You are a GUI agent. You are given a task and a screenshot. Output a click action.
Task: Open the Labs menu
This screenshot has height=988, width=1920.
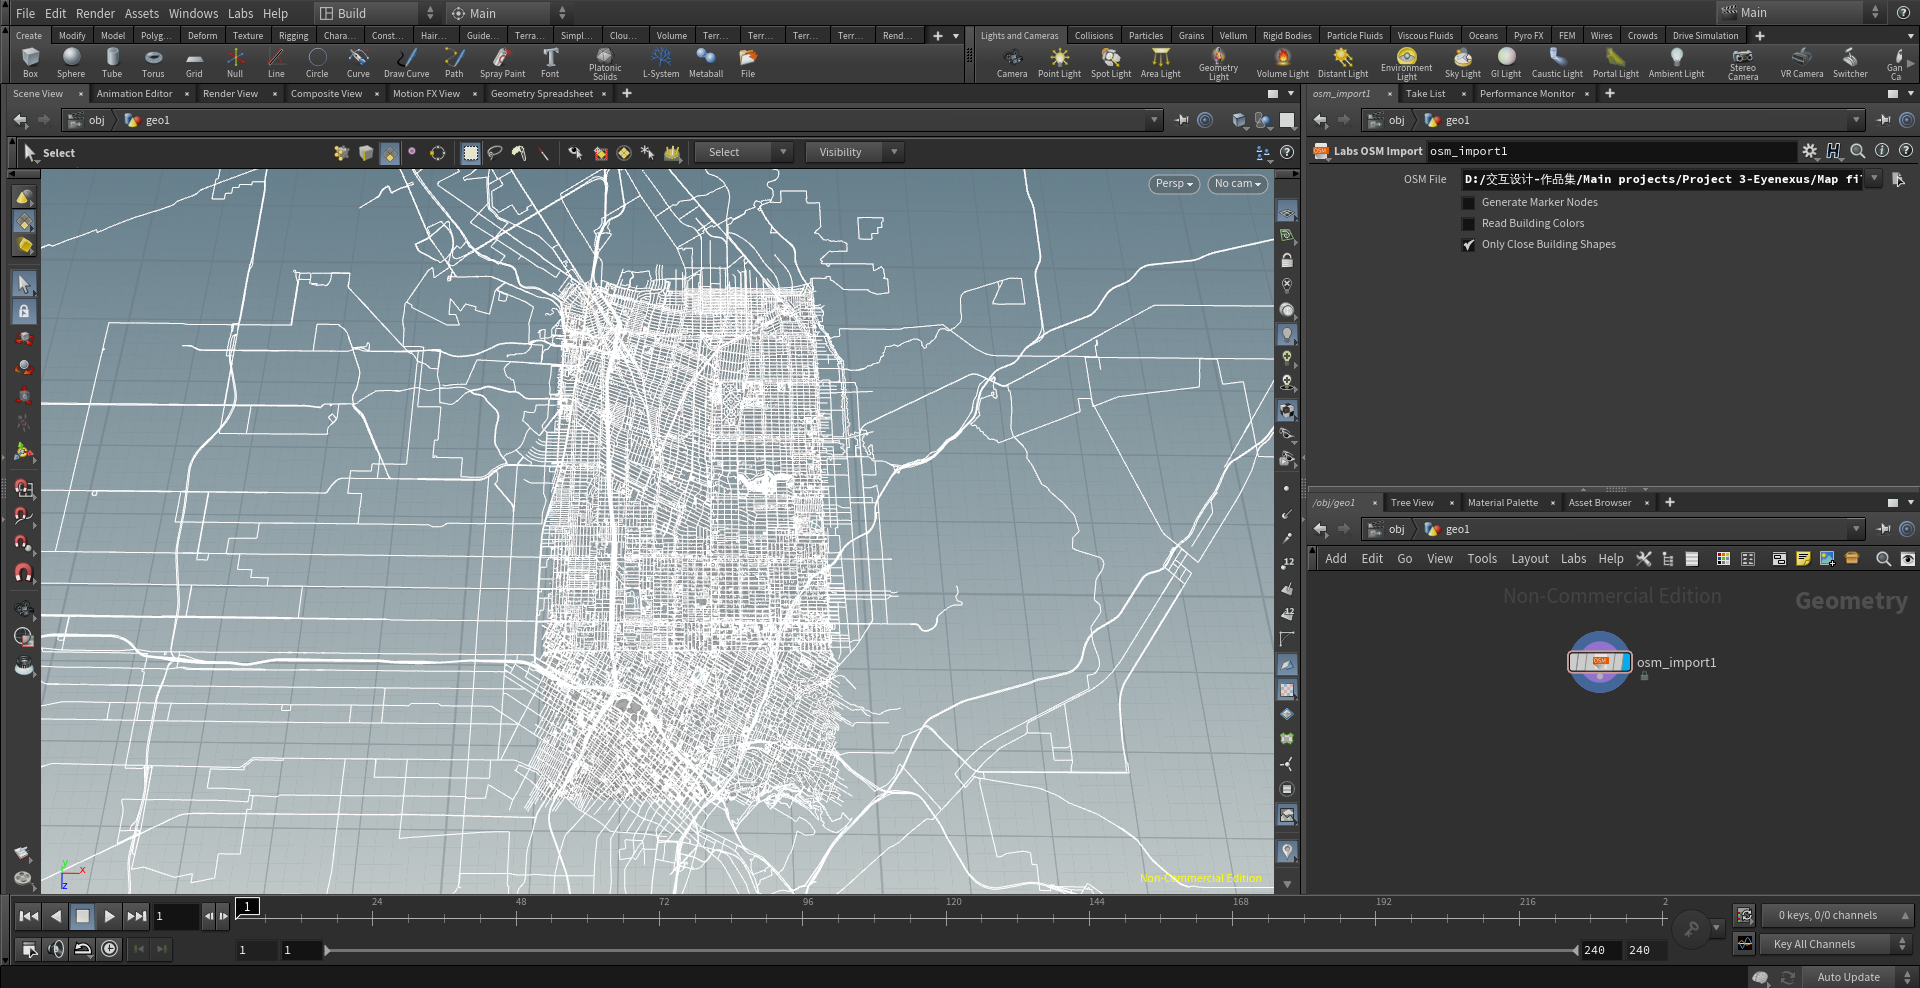tap(240, 13)
